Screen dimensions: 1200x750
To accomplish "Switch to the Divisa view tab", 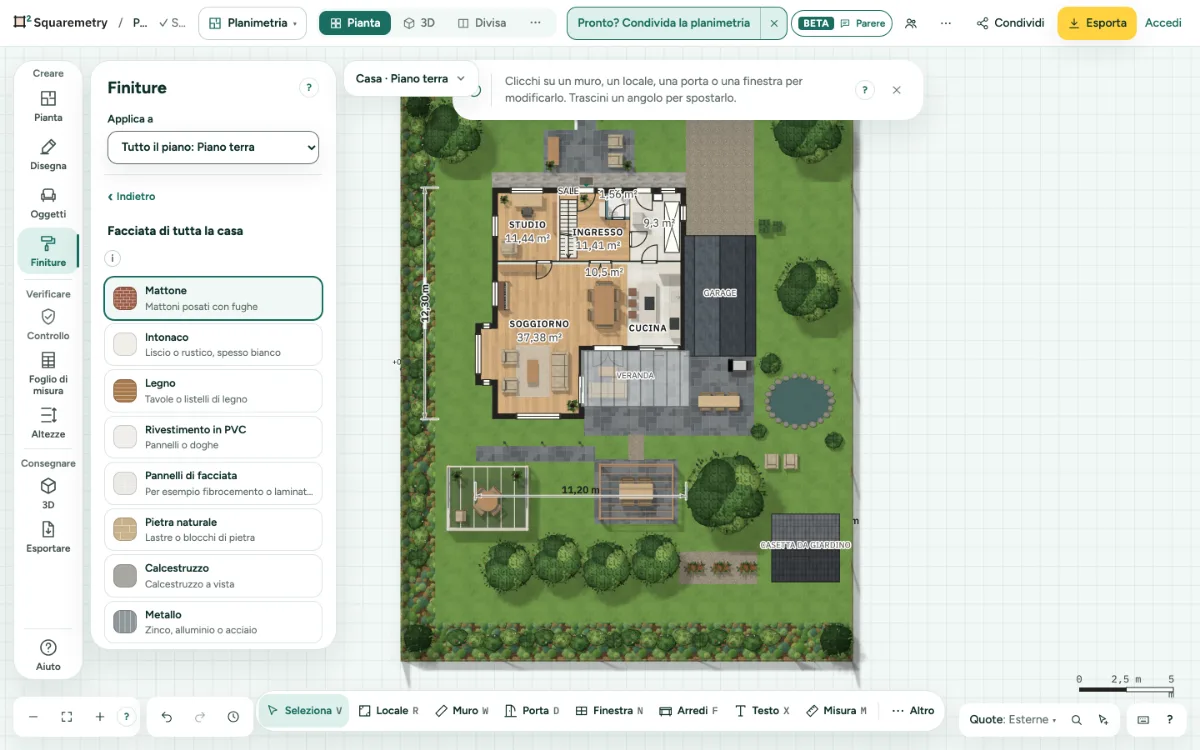I will point(482,23).
